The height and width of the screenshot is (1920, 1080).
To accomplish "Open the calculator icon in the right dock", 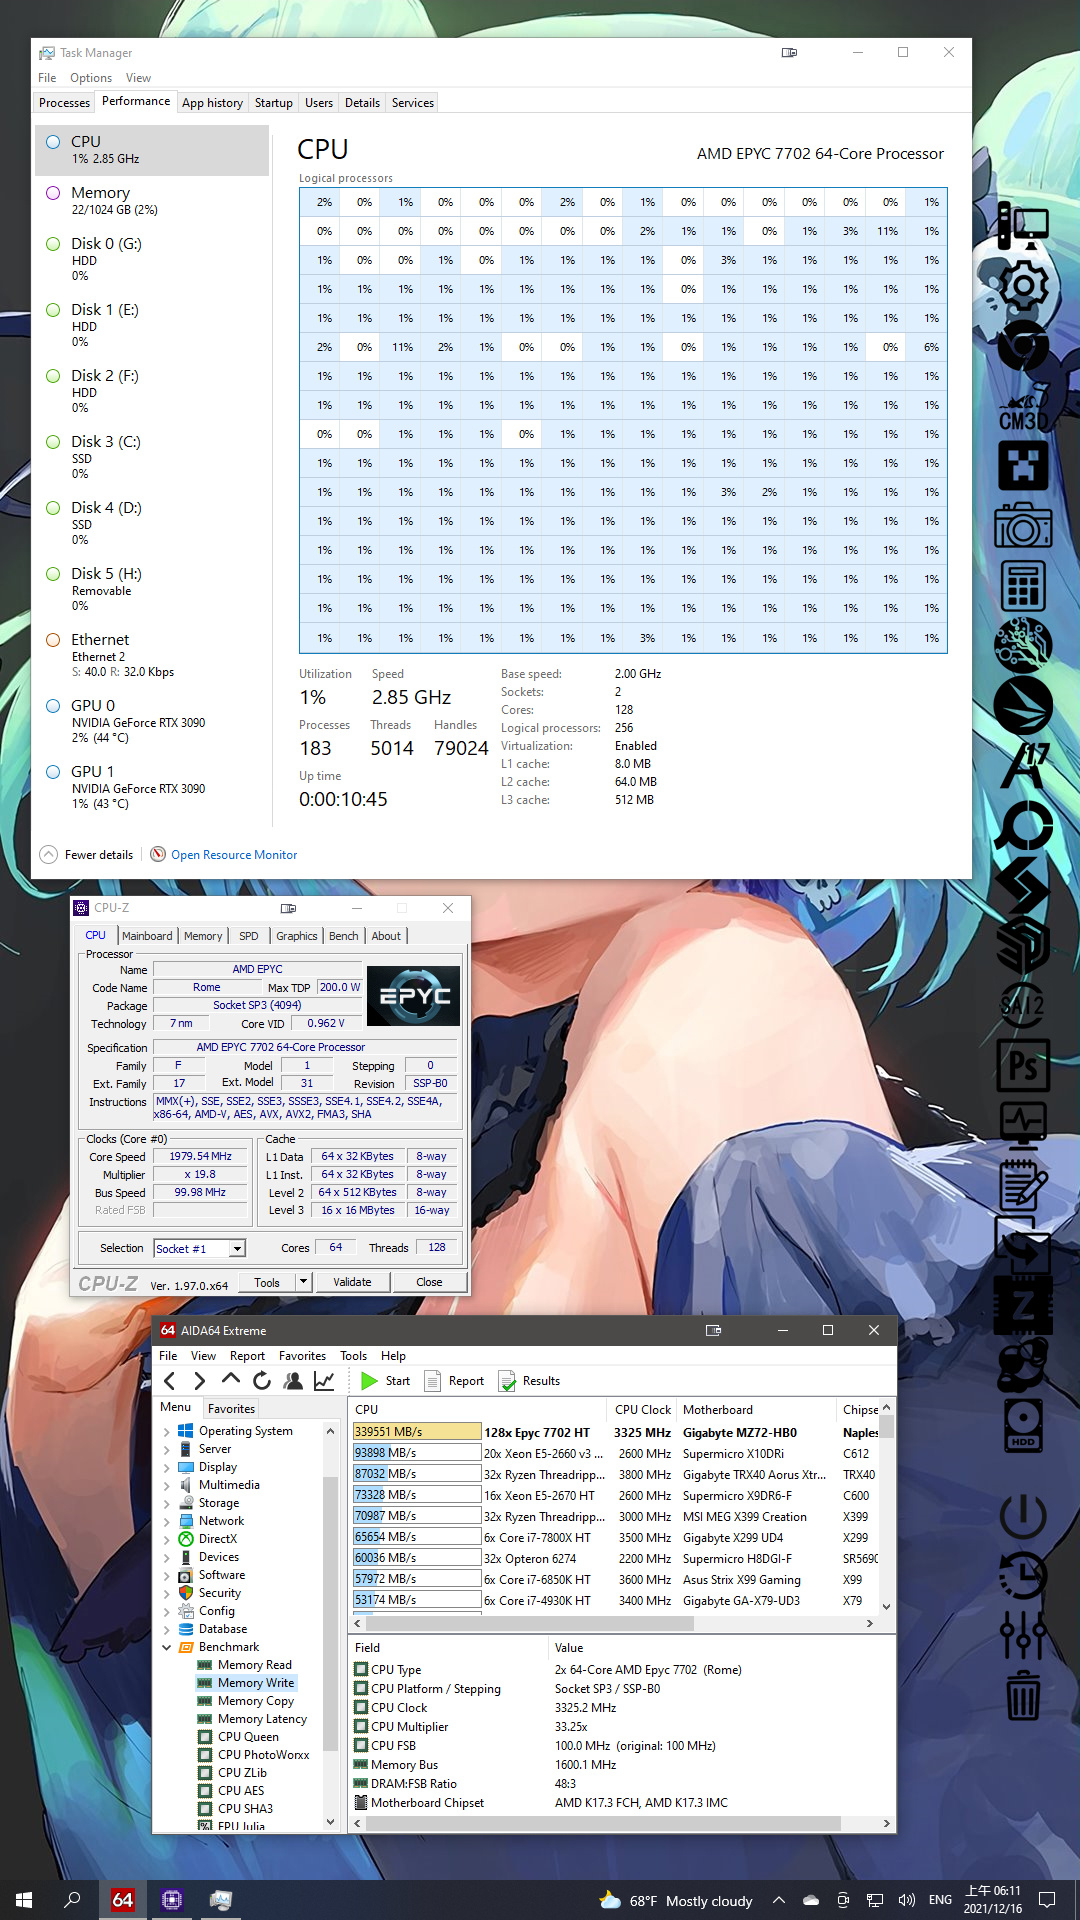I will (x=1023, y=585).
